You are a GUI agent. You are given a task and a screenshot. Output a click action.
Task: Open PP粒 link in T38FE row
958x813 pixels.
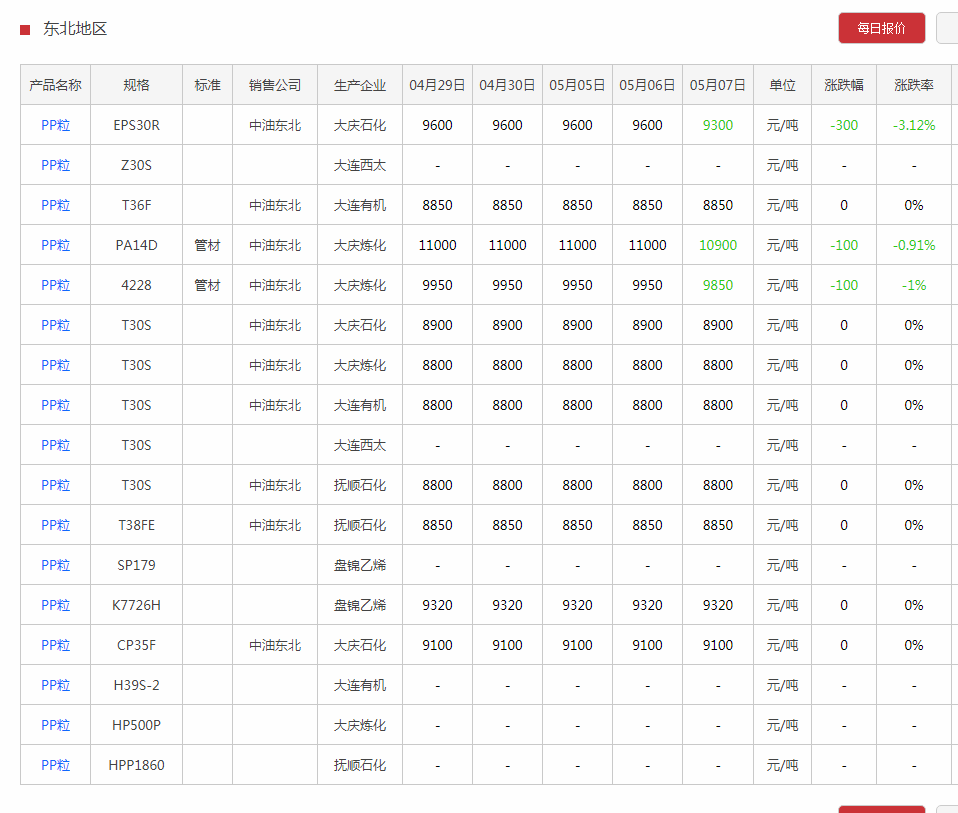pyautogui.click(x=56, y=525)
